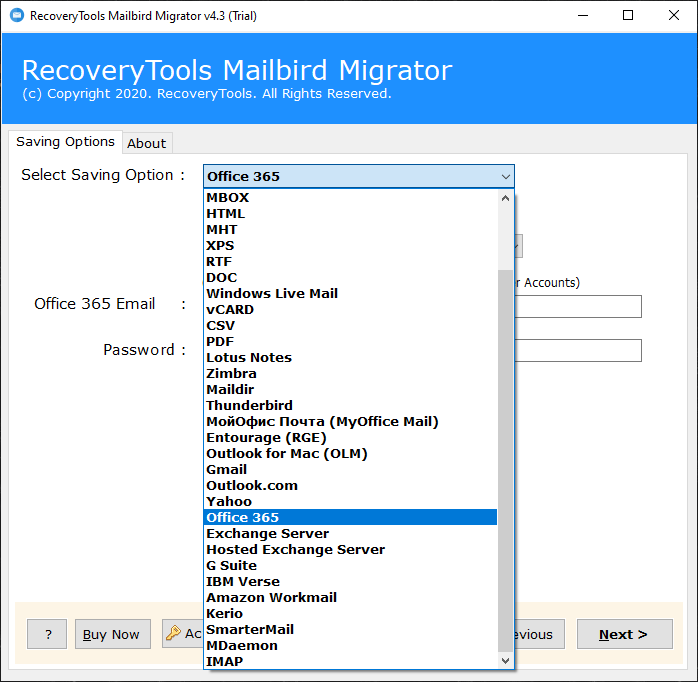Pick Maildir from the list
Image resolution: width=698 pixels, height=682 pixels.
(350, 390)
